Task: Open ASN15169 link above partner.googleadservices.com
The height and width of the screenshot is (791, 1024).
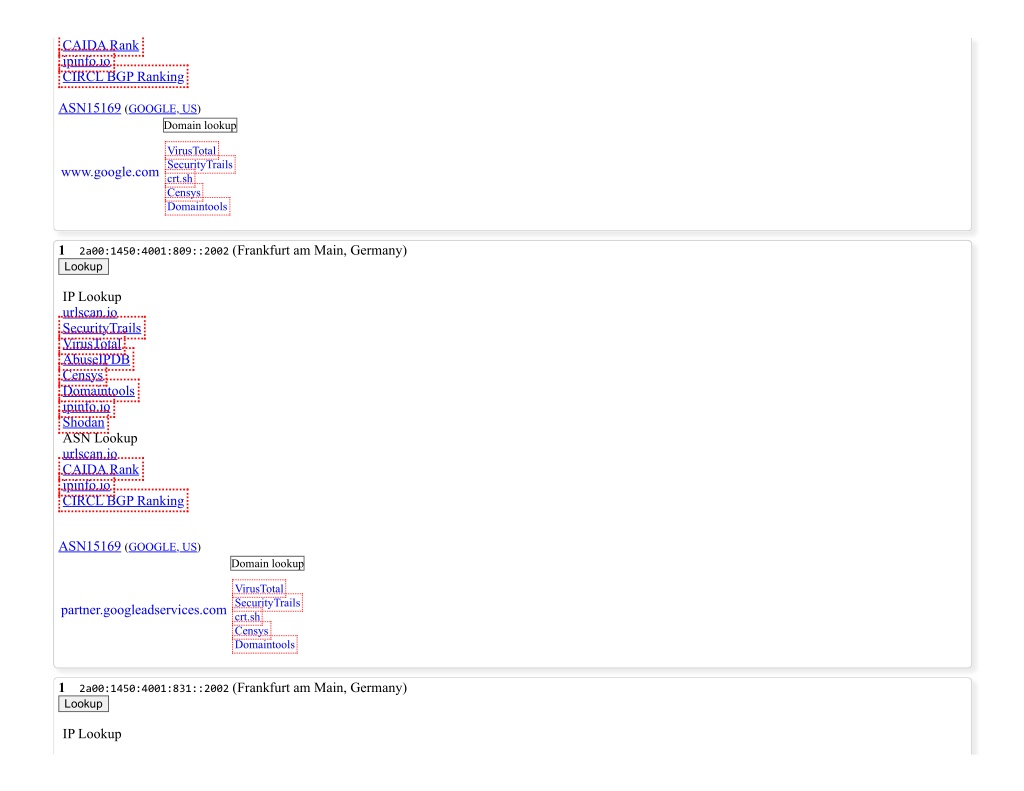Action: (x=89, y=546)
